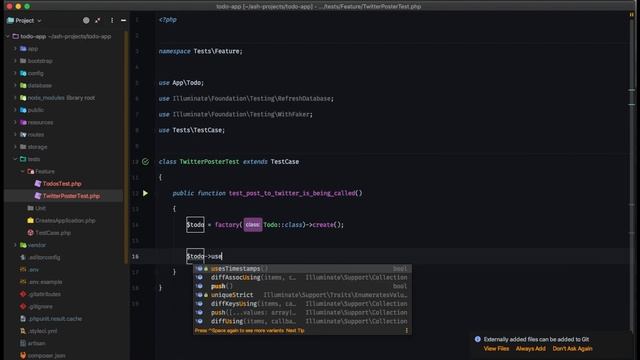Expand the routes folder

click(16, 134)
